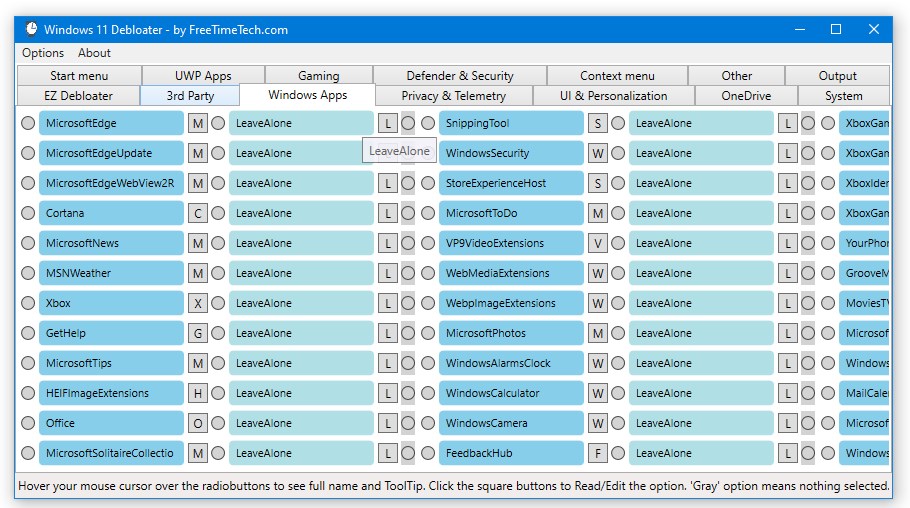This screenshot has width=910, height=508.
Task: Click the WebpImageExtensions label
Action: point(511,303)
